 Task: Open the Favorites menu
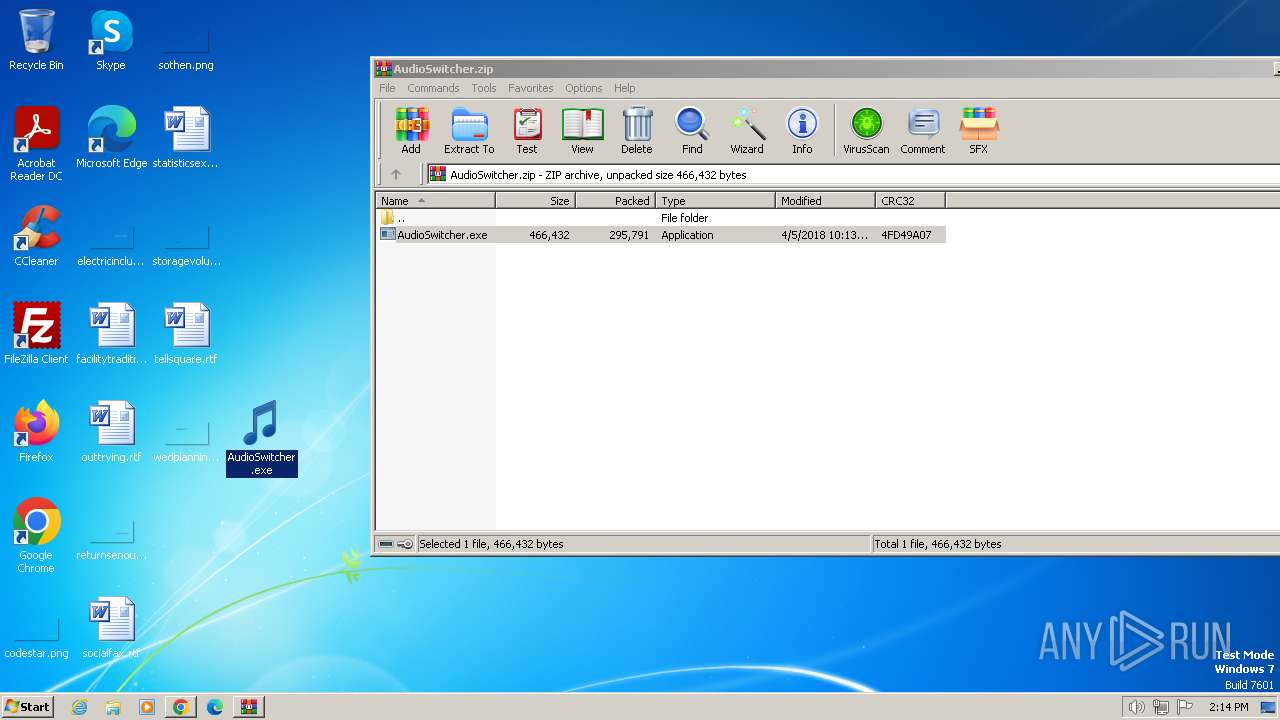pos(530,88)
